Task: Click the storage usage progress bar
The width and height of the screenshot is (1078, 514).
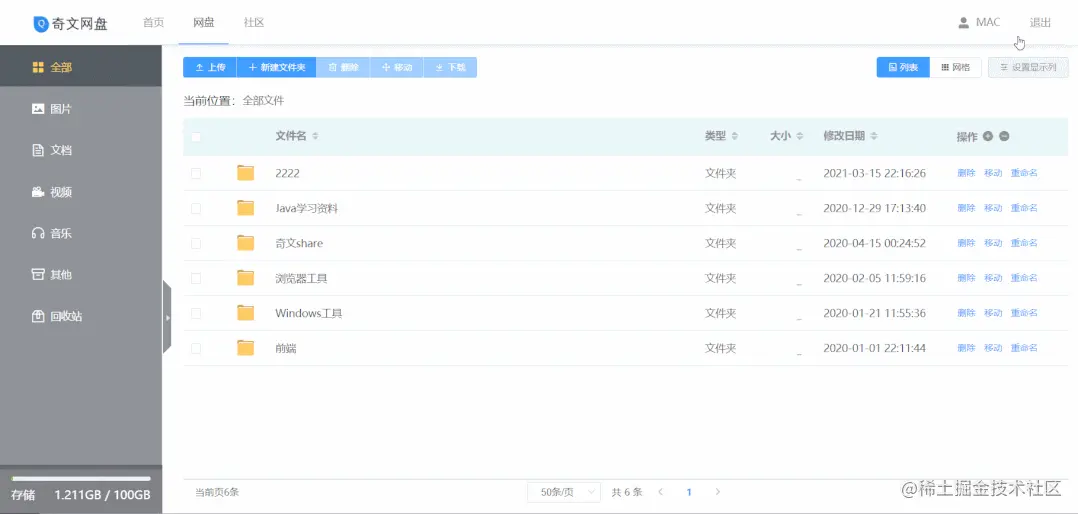Action: pos(81,478)
